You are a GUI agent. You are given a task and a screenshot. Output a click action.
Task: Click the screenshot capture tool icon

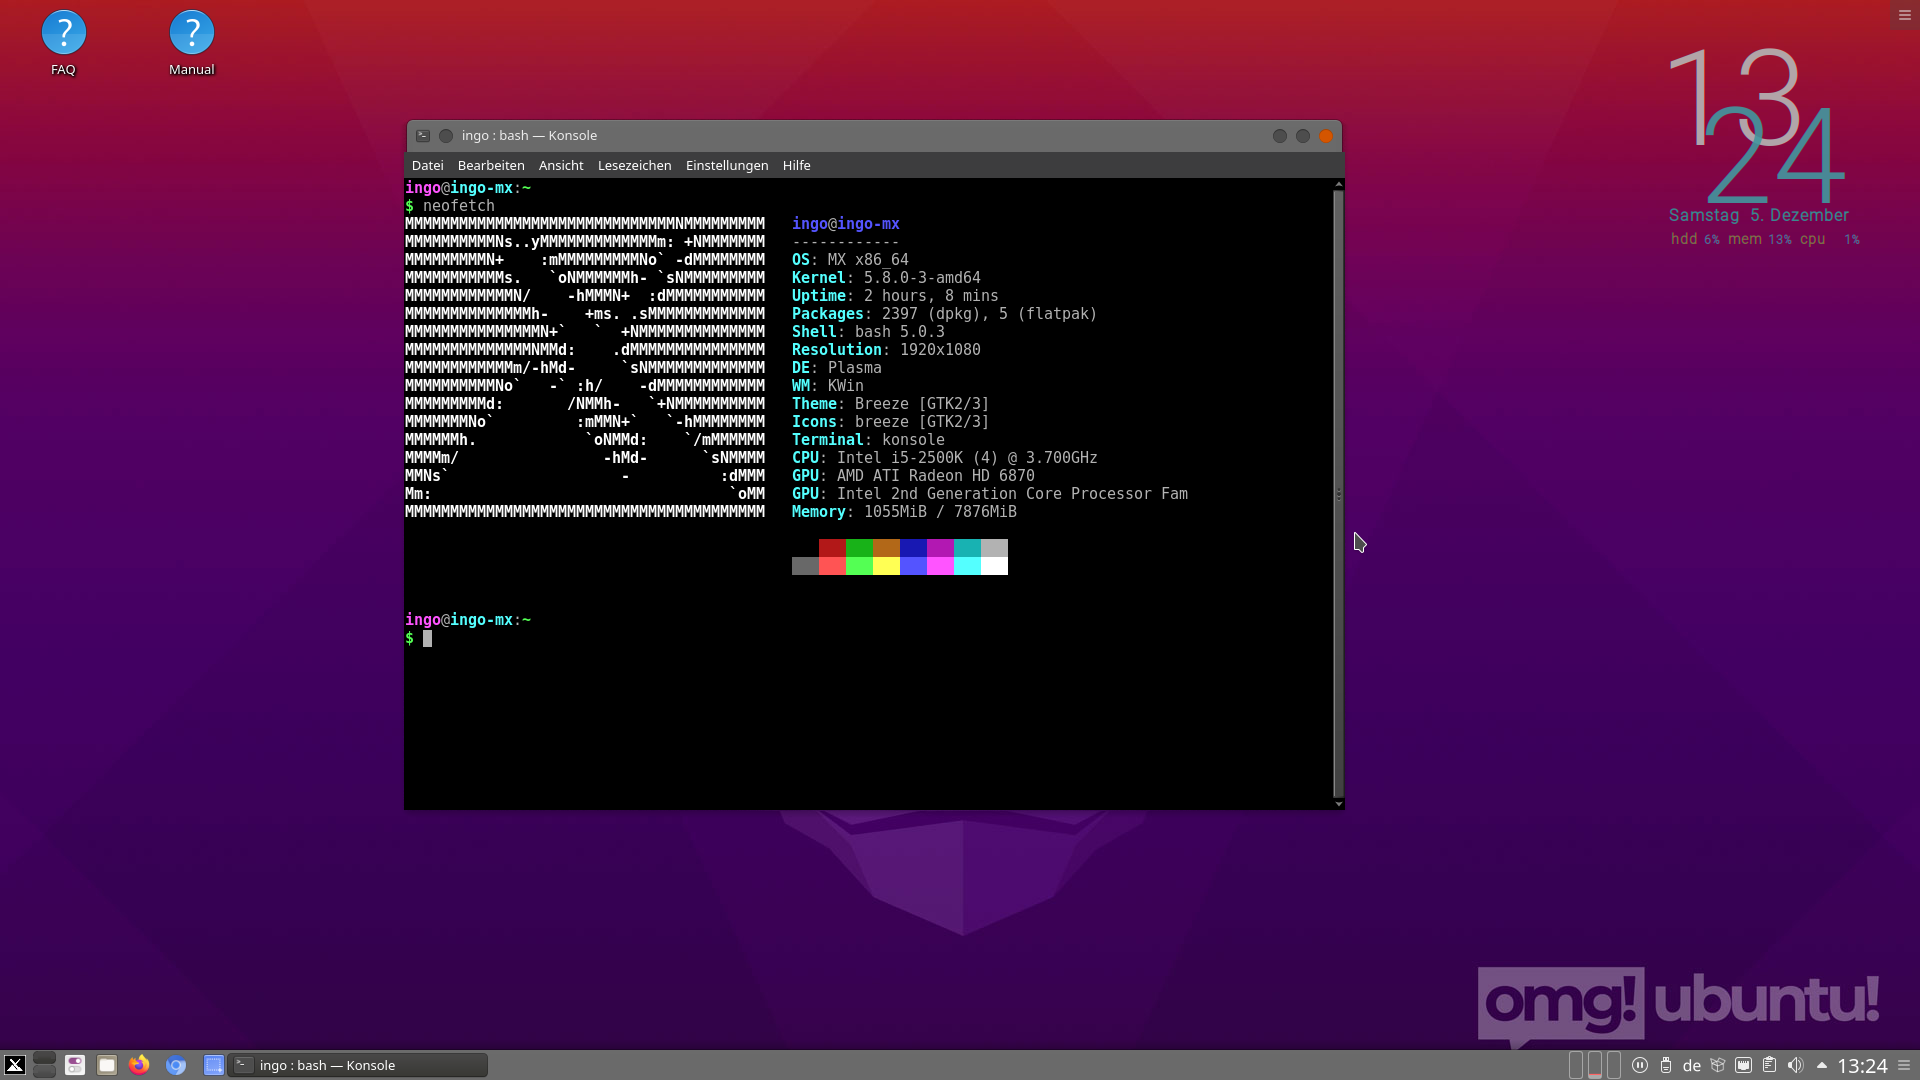tap(213, 1065)
